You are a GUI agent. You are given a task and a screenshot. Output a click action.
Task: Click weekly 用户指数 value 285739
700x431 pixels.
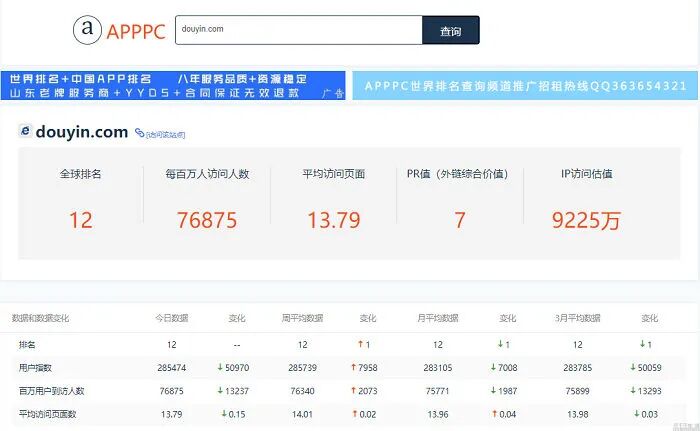(302, 368)
